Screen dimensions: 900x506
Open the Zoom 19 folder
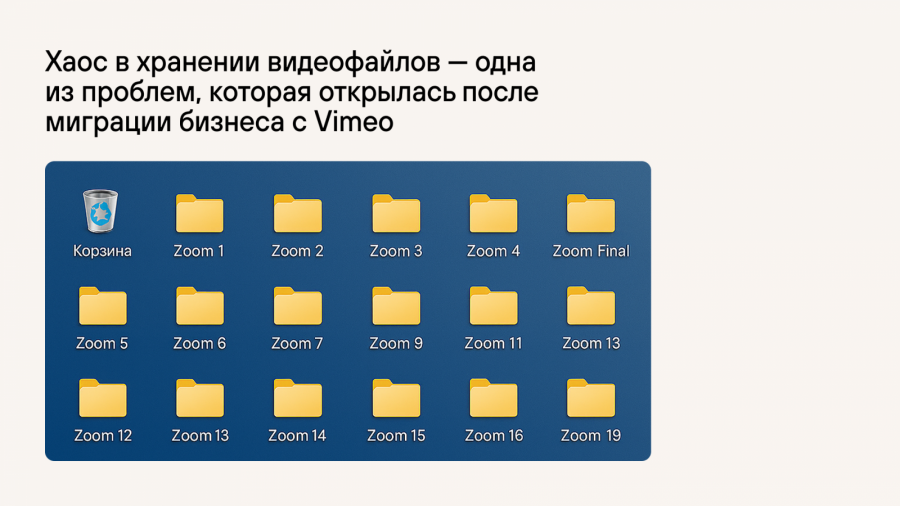pos(591,398)
